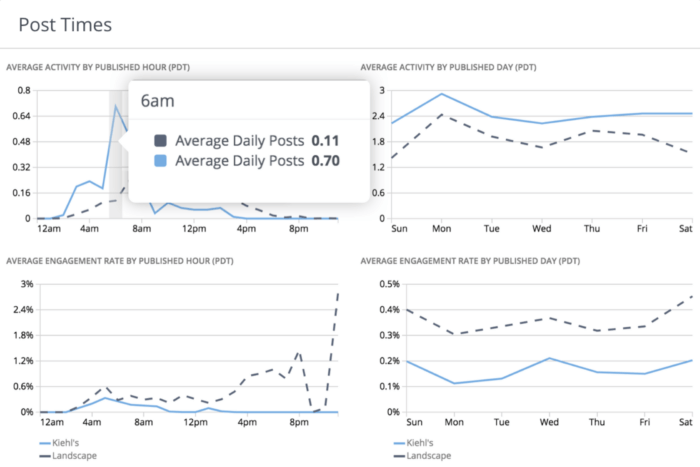Image resolution: width=700 pixels, height=467 pixels.
Task: Click 4pm label on hourly activity axis
Action: pyautogui.click(x=246, y=229)
